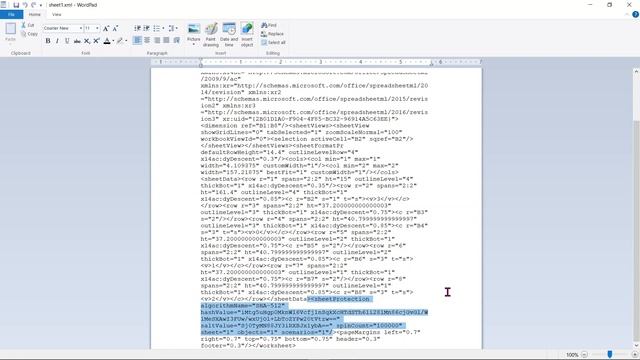Open paragraph settings dialog
The image size is (640, 360).
coord(176,40)
